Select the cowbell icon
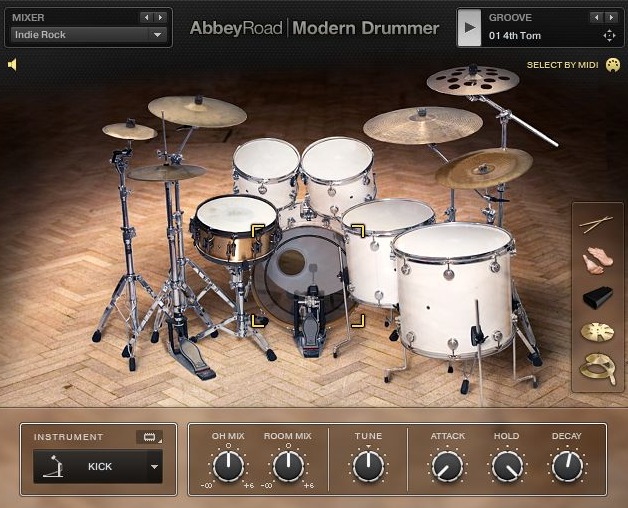This screenshot has height=508, width=628. coord(598,297)
